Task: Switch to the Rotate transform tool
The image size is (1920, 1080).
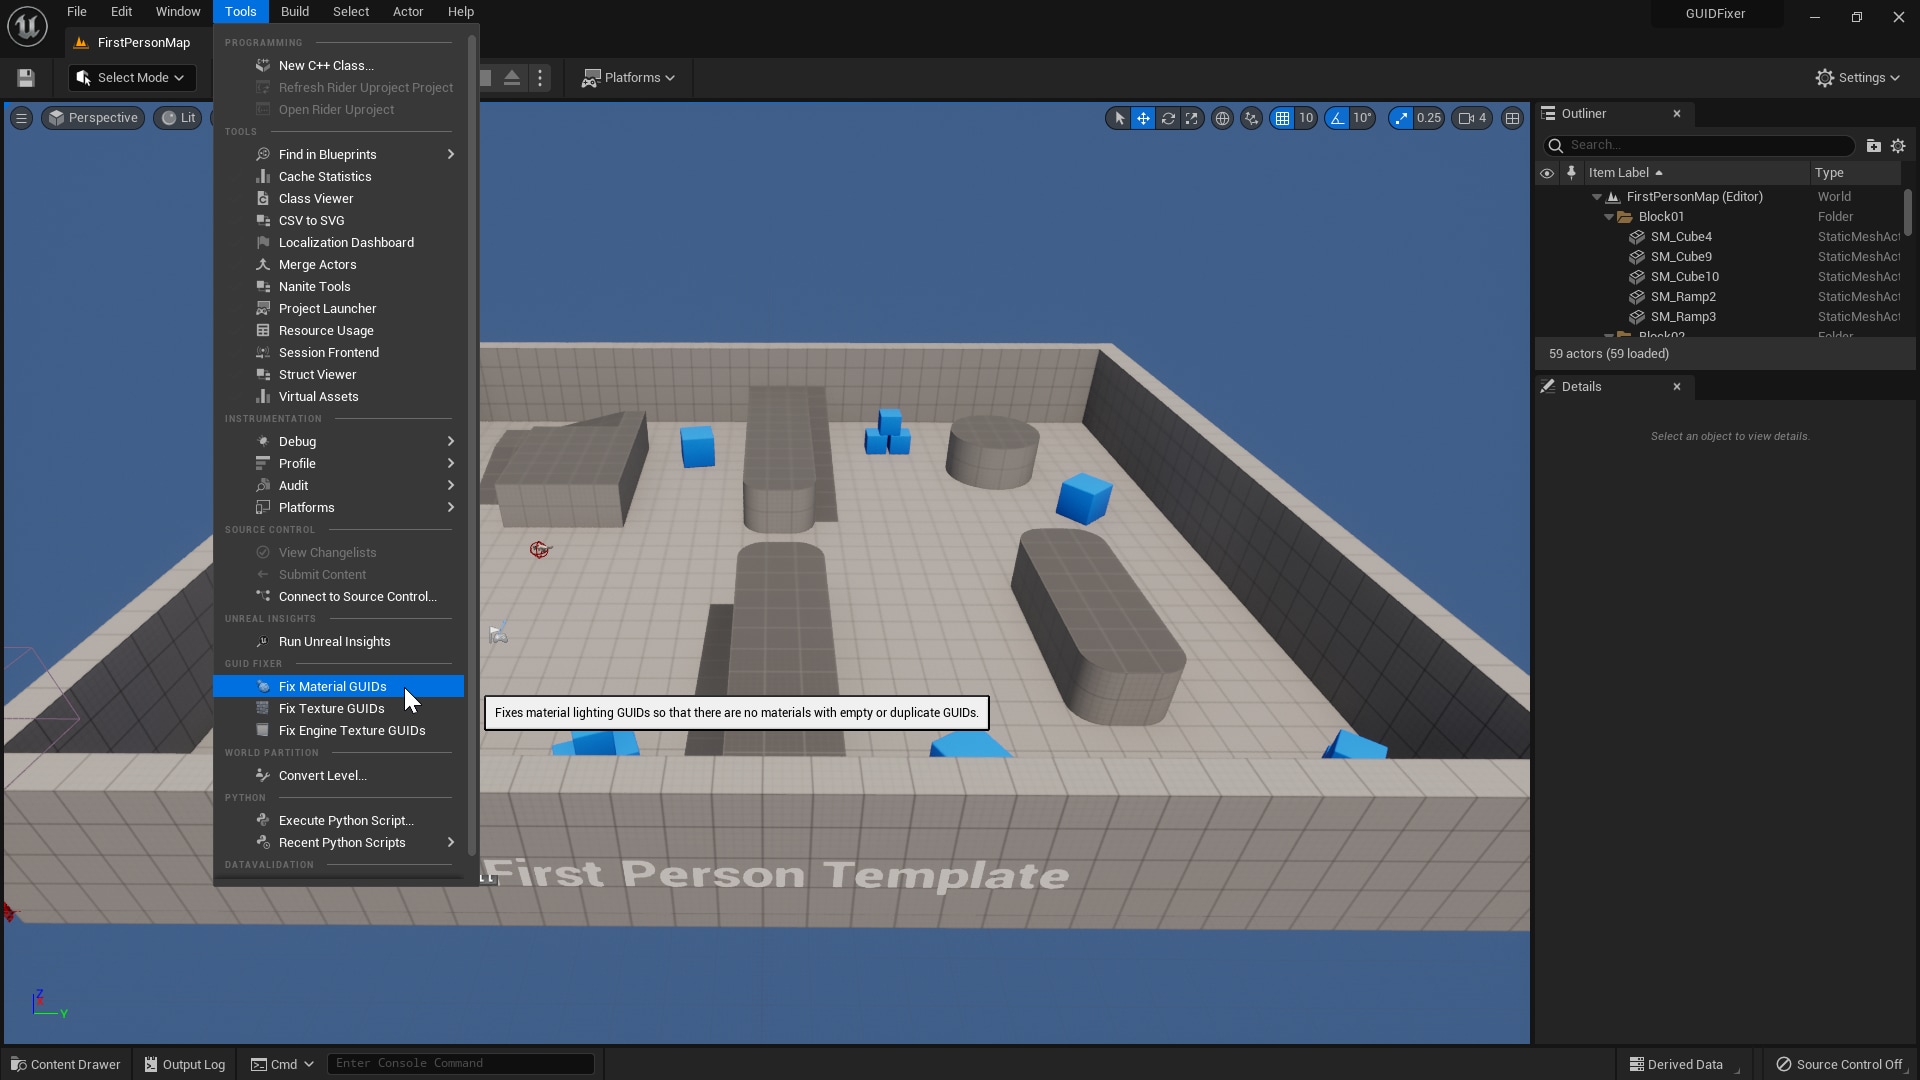Action: pyautogui.click(x=1169, y=118)
